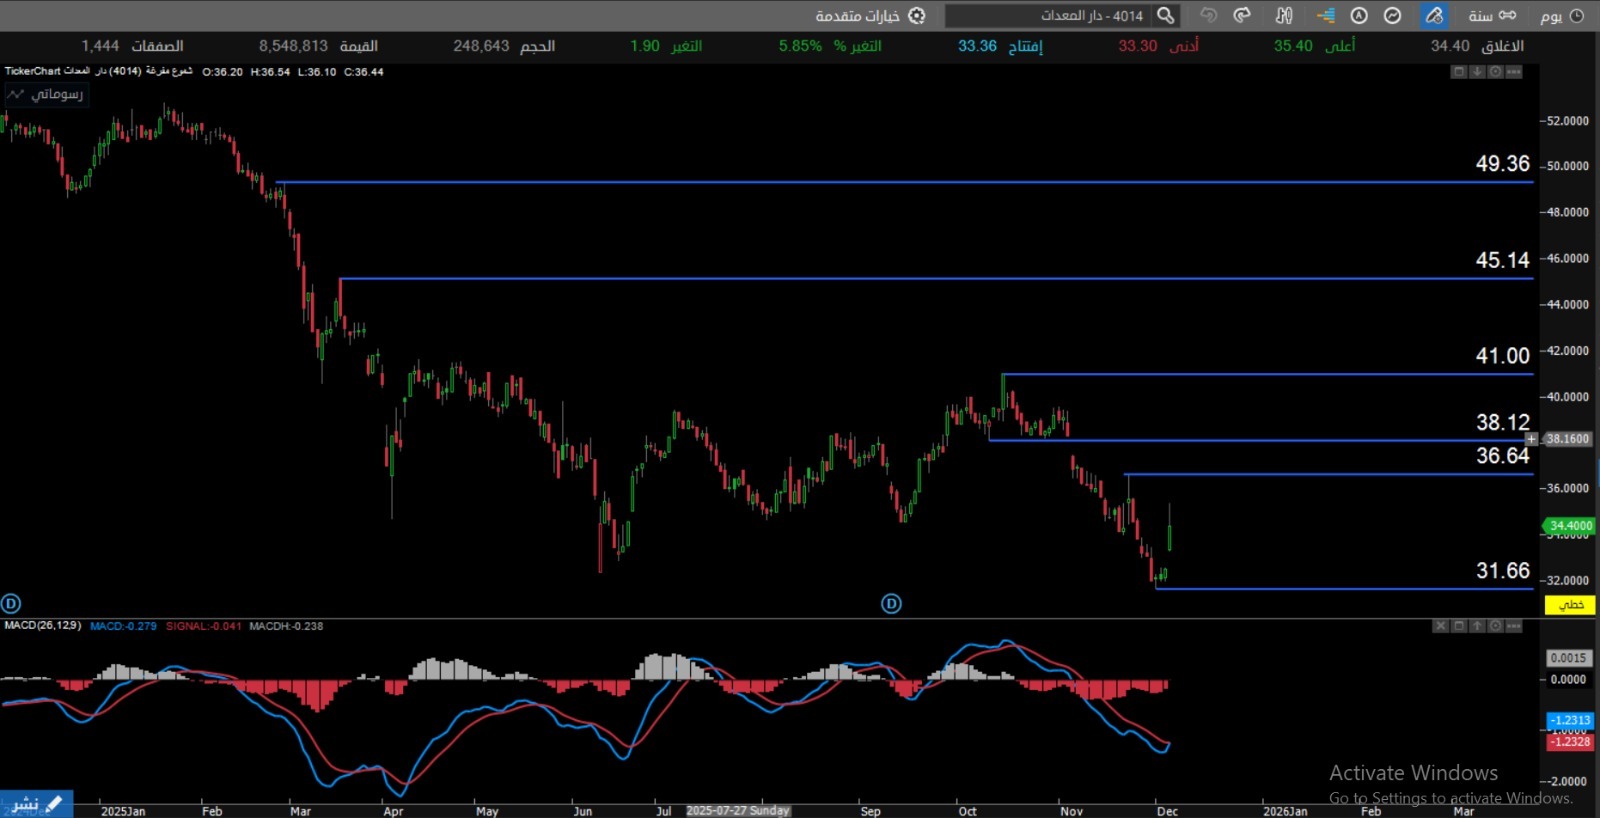Open the indicators icon in toolbar
Image resolution: width=1600 pixels, height=818 pixels.
[1392, 15]
